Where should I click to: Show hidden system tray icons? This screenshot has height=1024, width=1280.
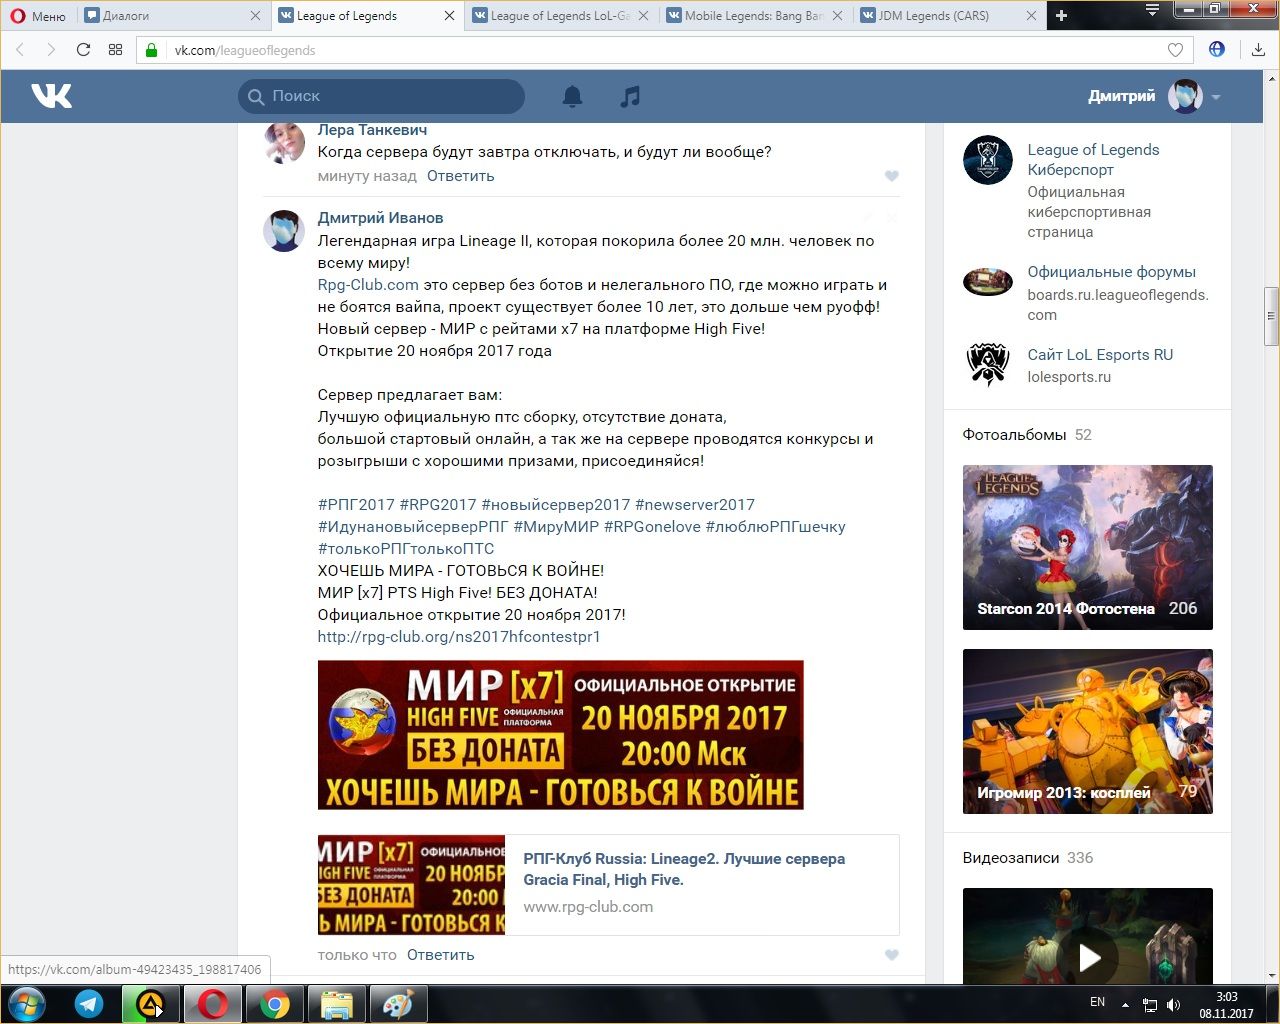(1126, 1005)
